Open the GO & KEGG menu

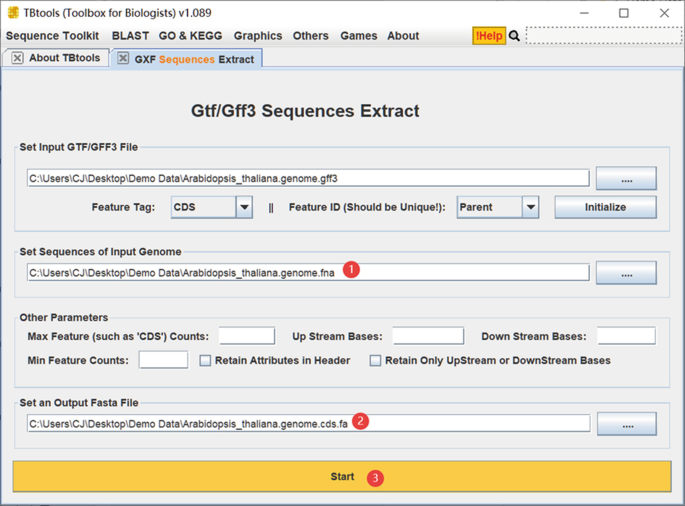[190, 36]
